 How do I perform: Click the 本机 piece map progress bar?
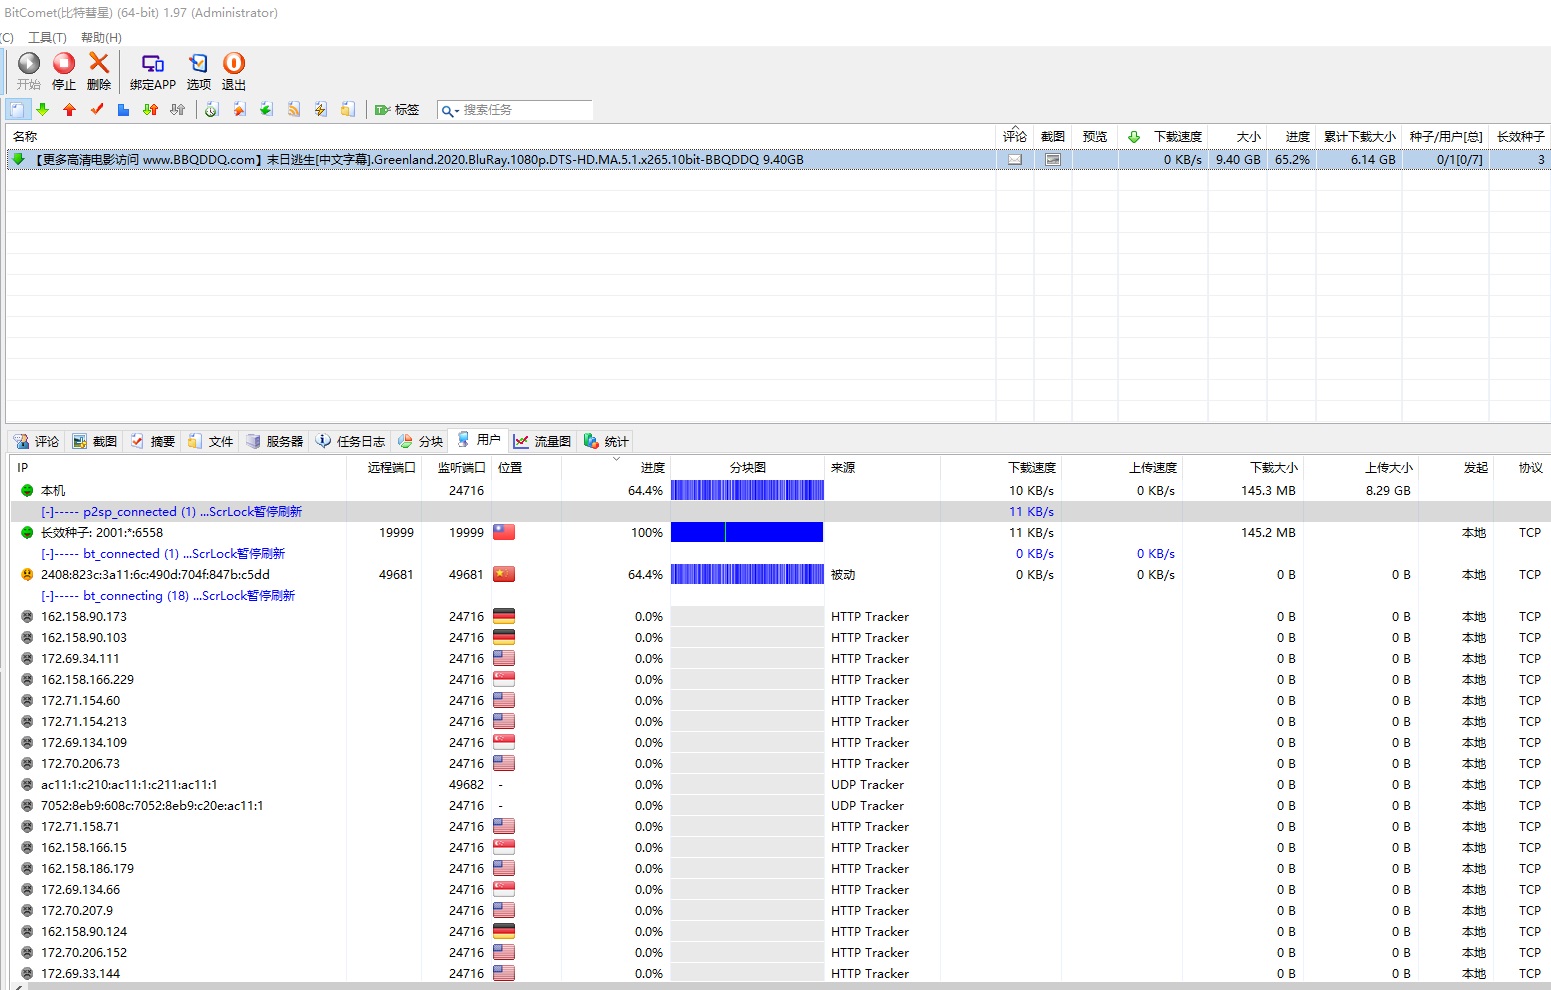(747, 490)
